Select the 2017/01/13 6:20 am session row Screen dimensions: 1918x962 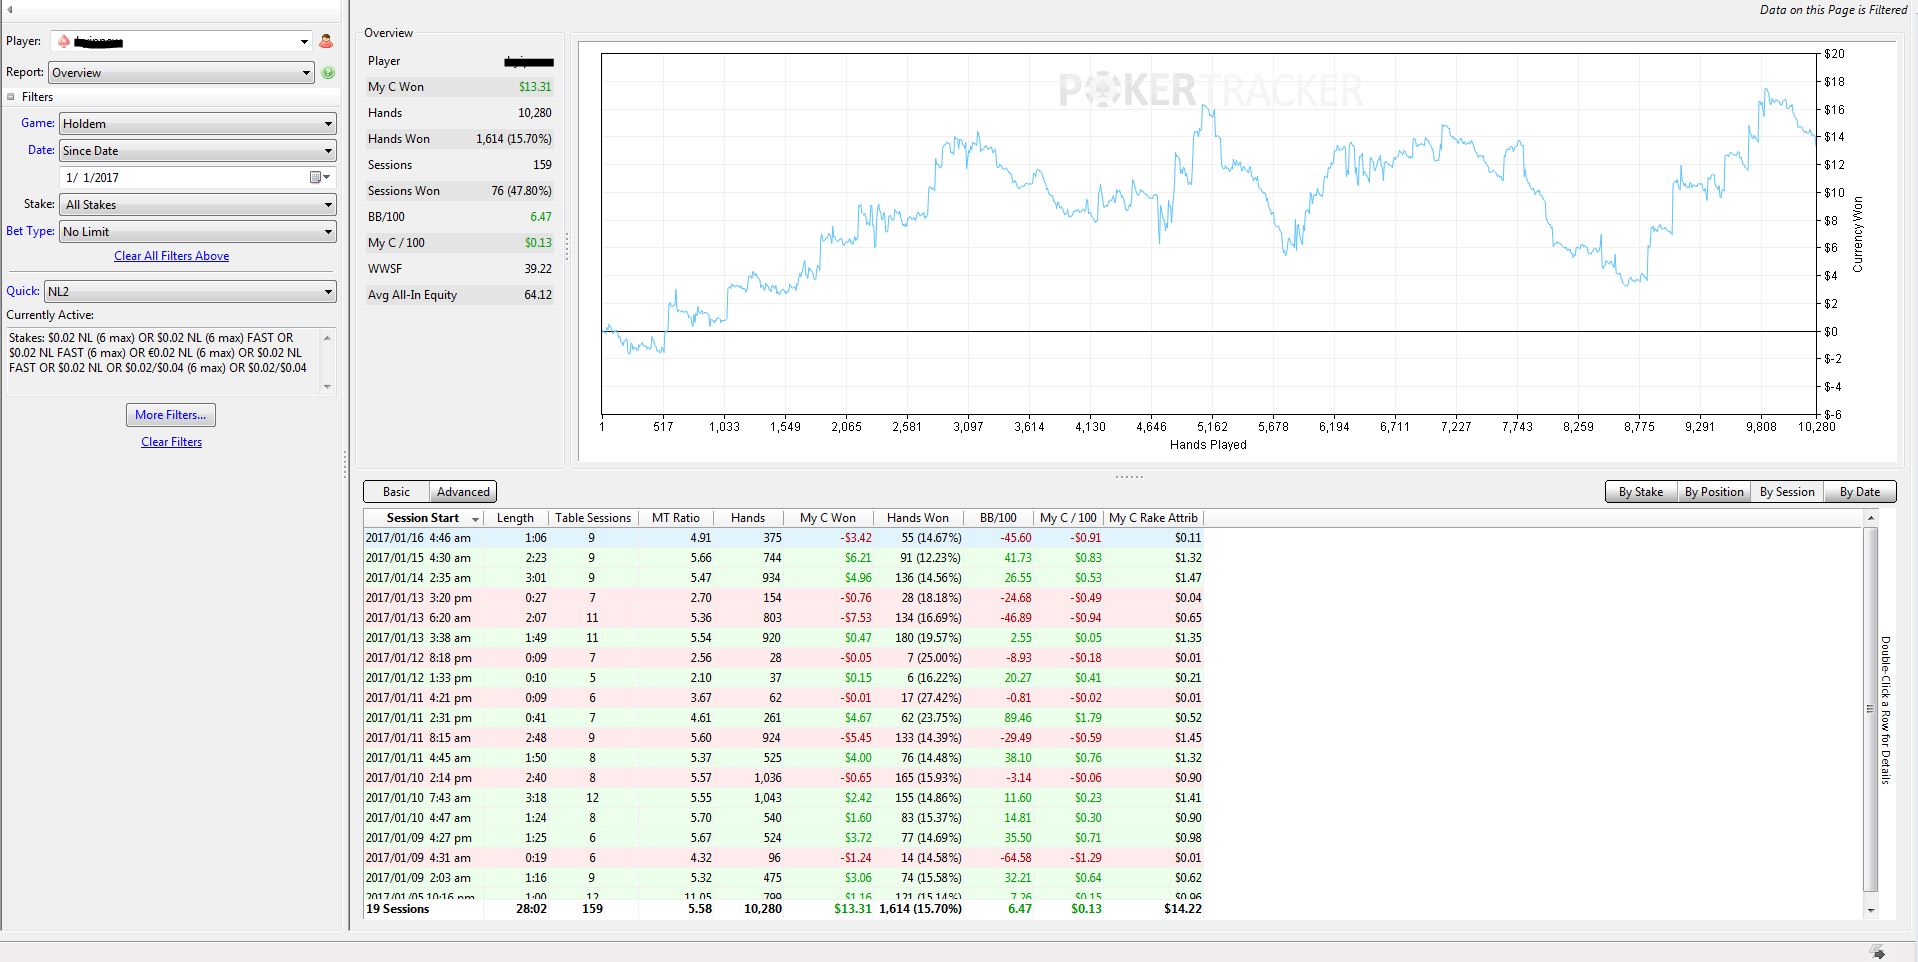783,618
